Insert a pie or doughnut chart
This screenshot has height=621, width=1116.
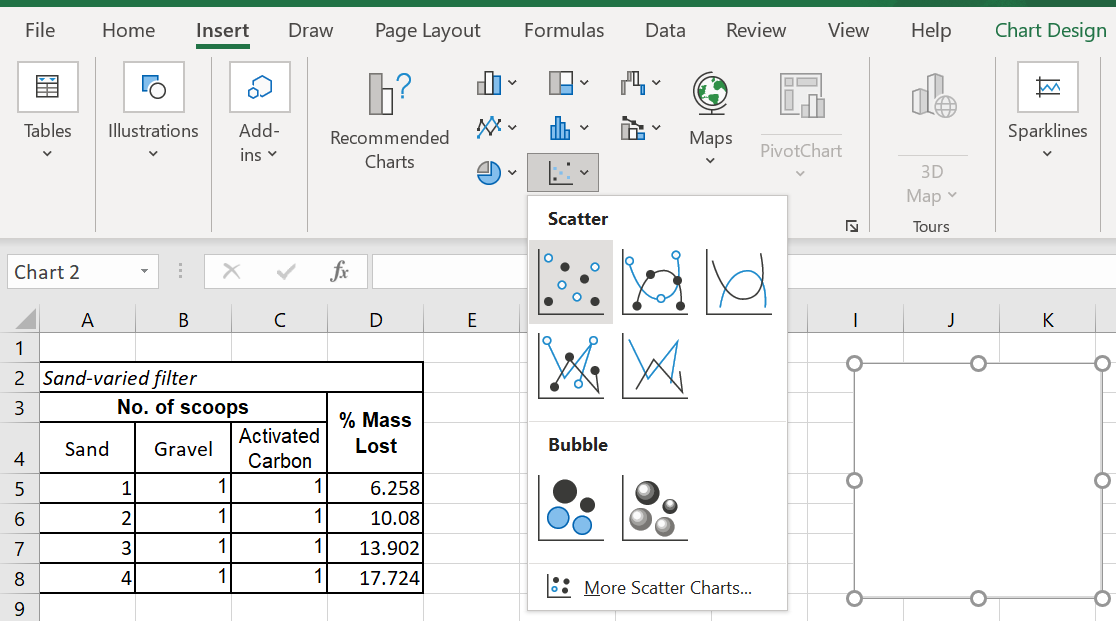pos(489,172)
